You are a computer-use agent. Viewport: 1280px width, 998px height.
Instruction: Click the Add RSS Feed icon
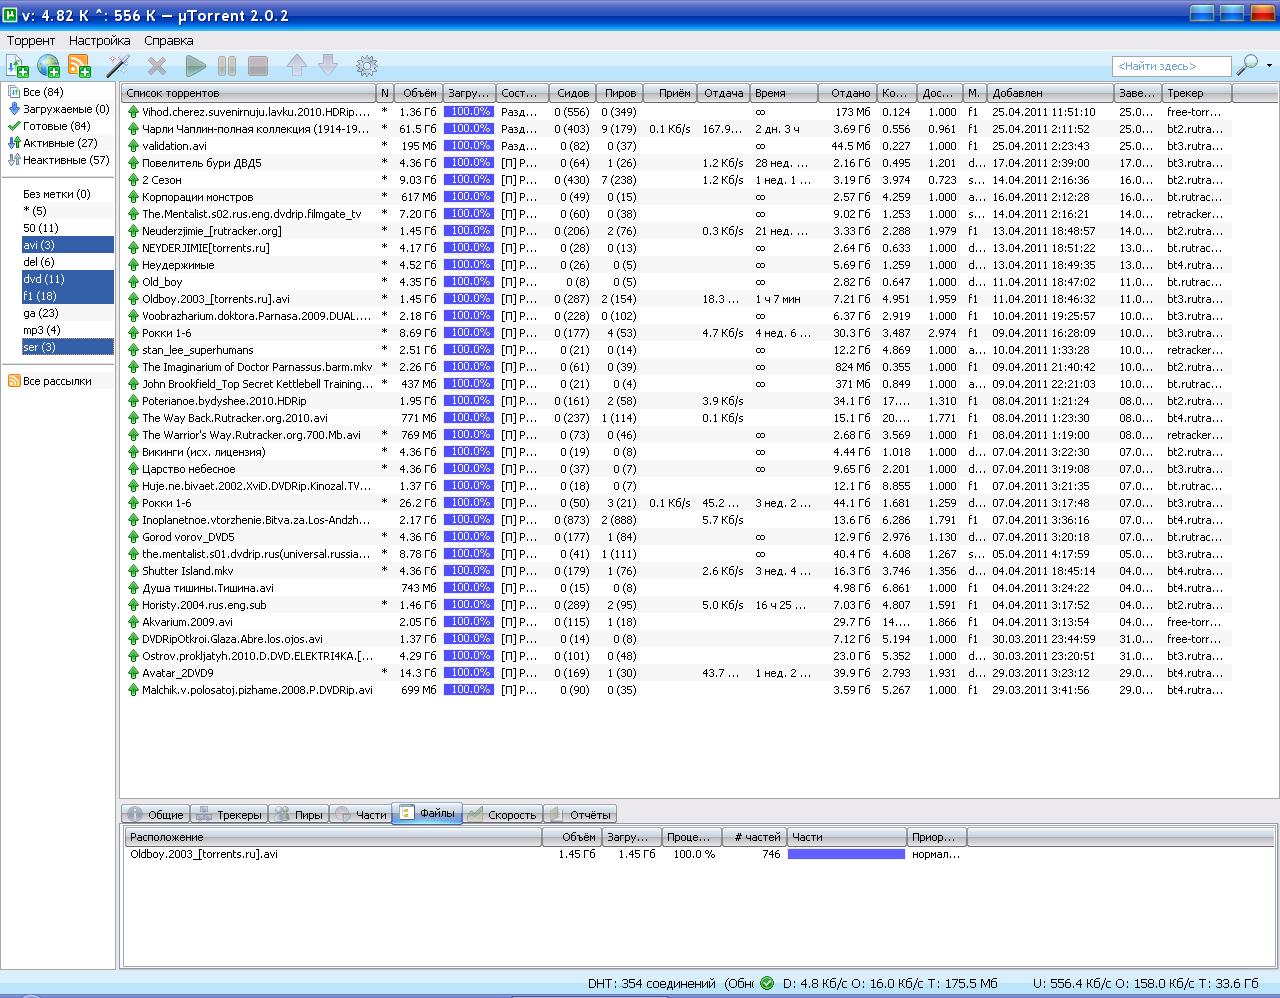79,66
